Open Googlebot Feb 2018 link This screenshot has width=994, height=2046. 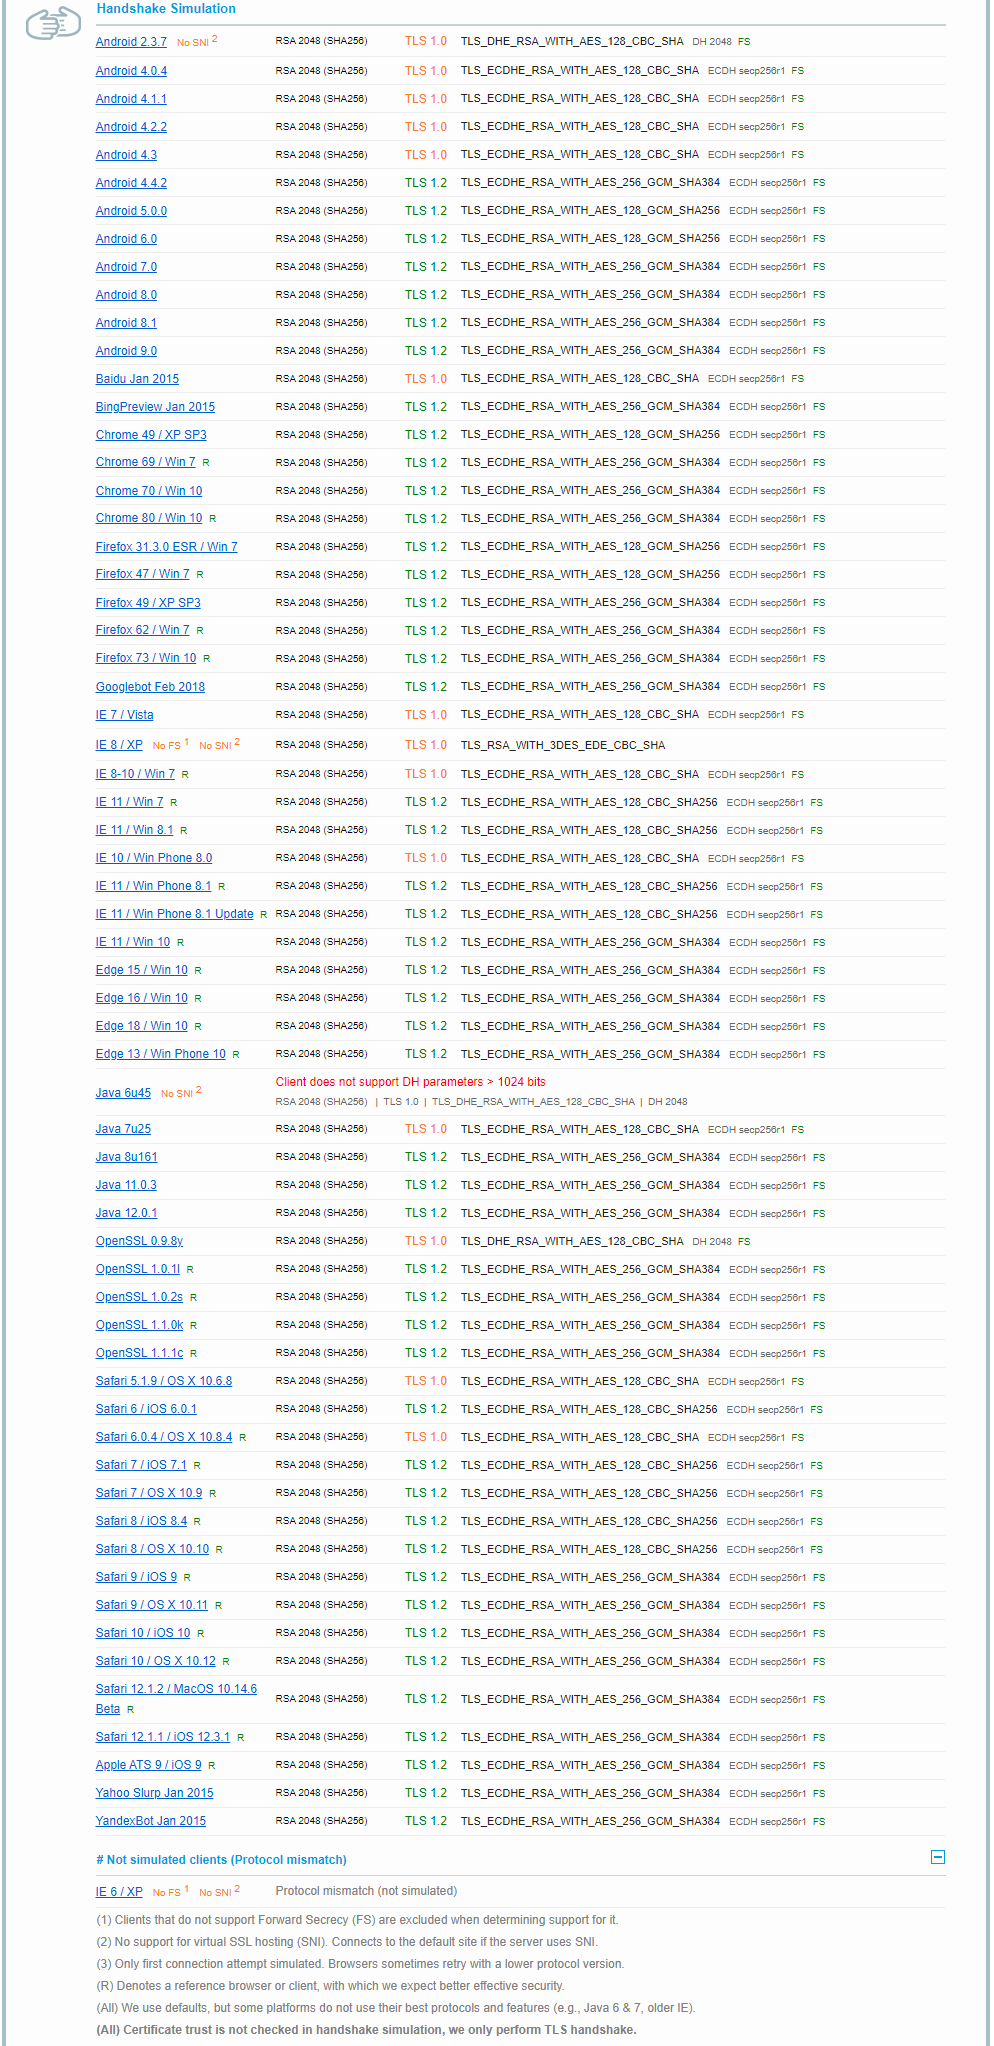150,687
